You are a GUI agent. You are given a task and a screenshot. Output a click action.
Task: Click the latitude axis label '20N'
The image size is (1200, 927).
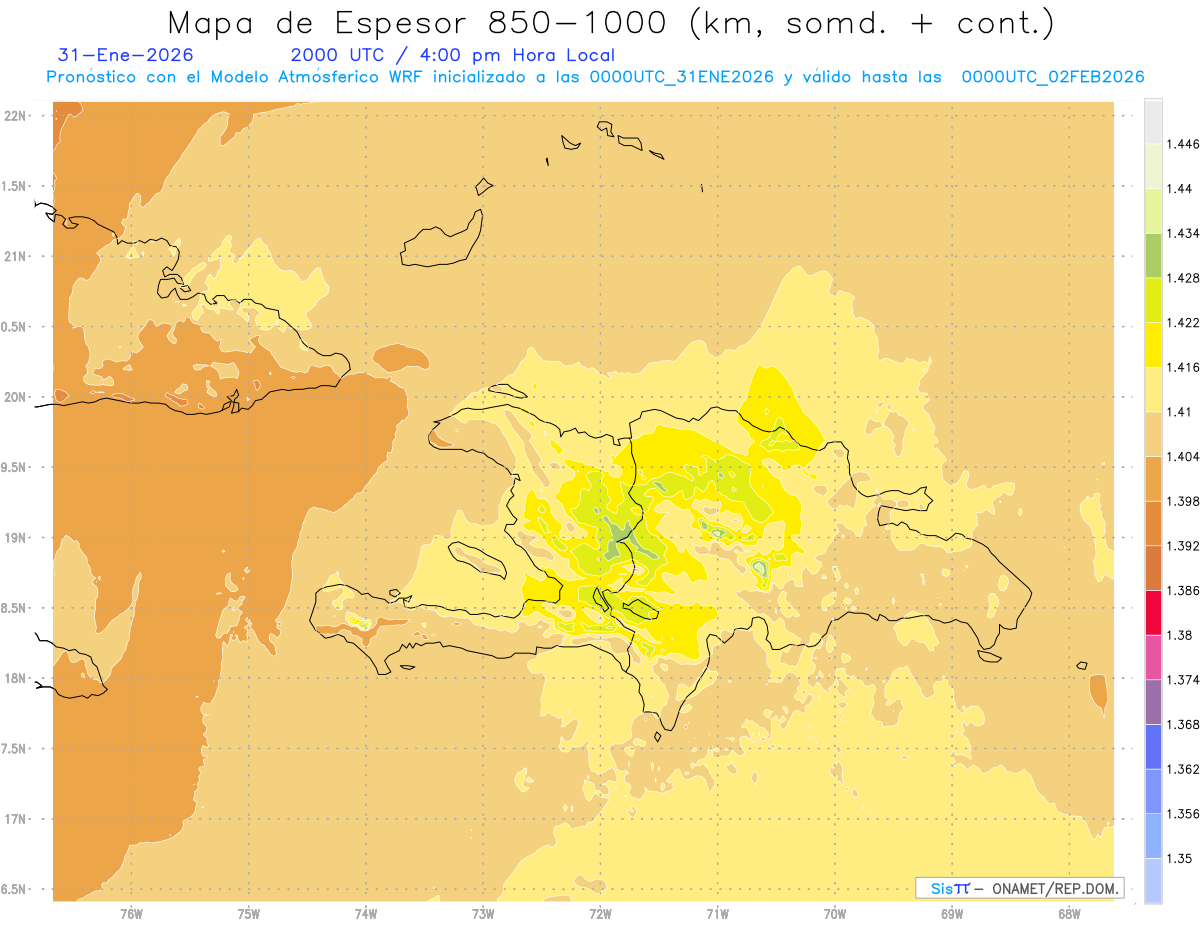pos(17,397)
